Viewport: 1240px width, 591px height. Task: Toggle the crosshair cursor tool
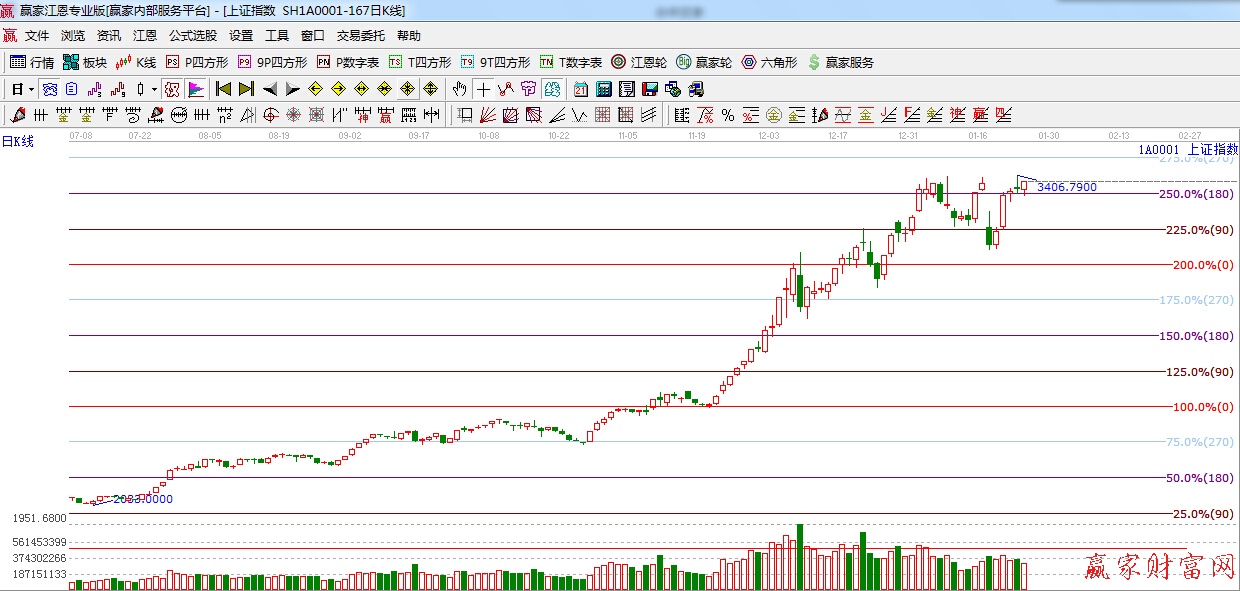click(482, 89)
